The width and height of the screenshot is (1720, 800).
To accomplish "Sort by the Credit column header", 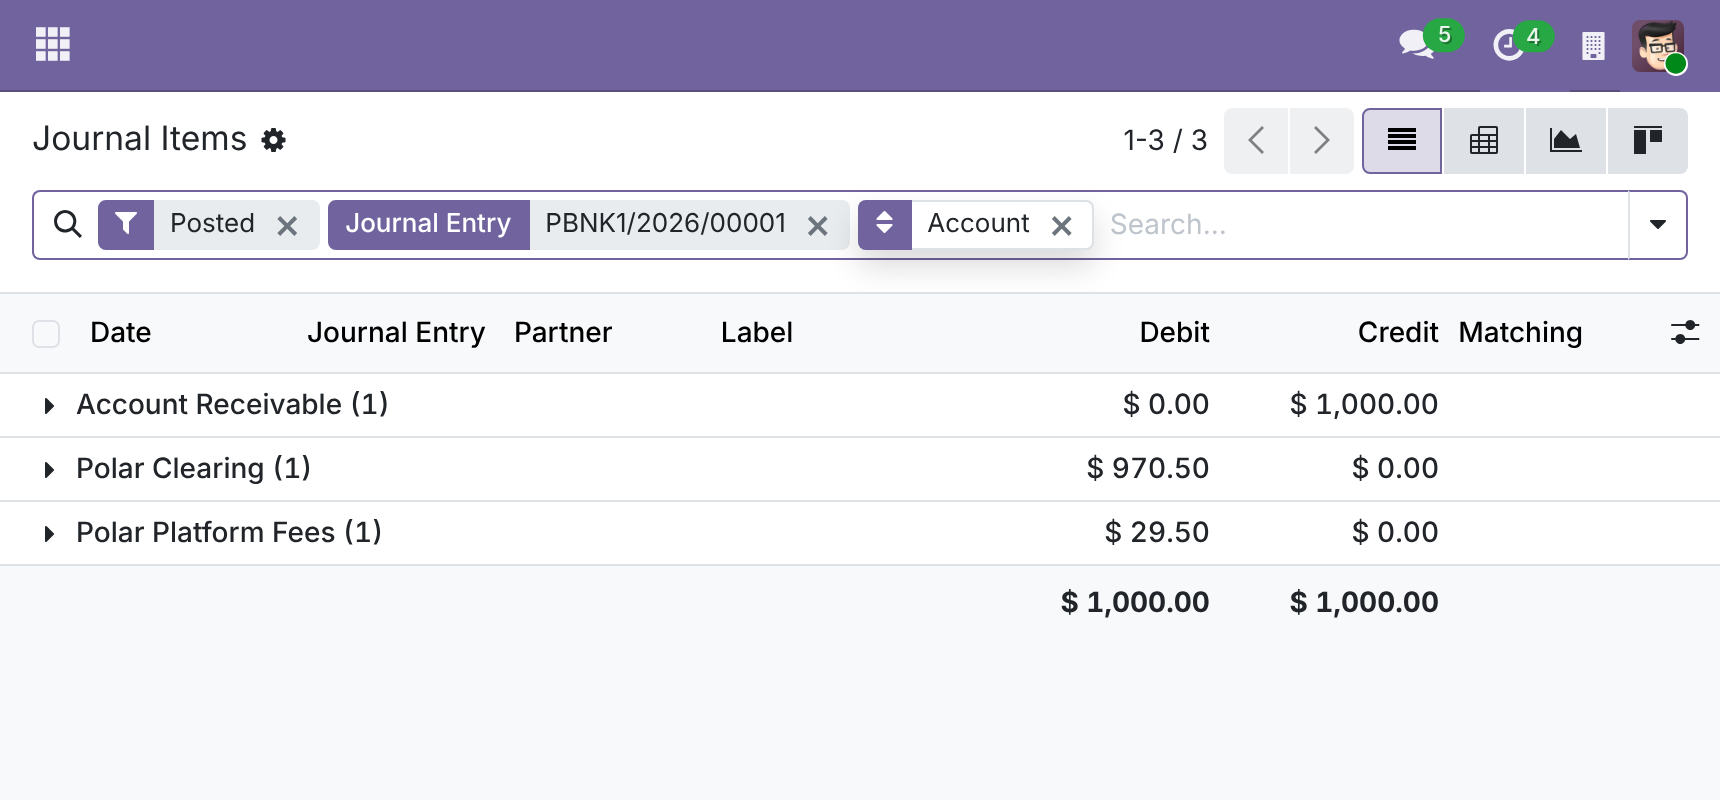I will tap(1397, 332).
